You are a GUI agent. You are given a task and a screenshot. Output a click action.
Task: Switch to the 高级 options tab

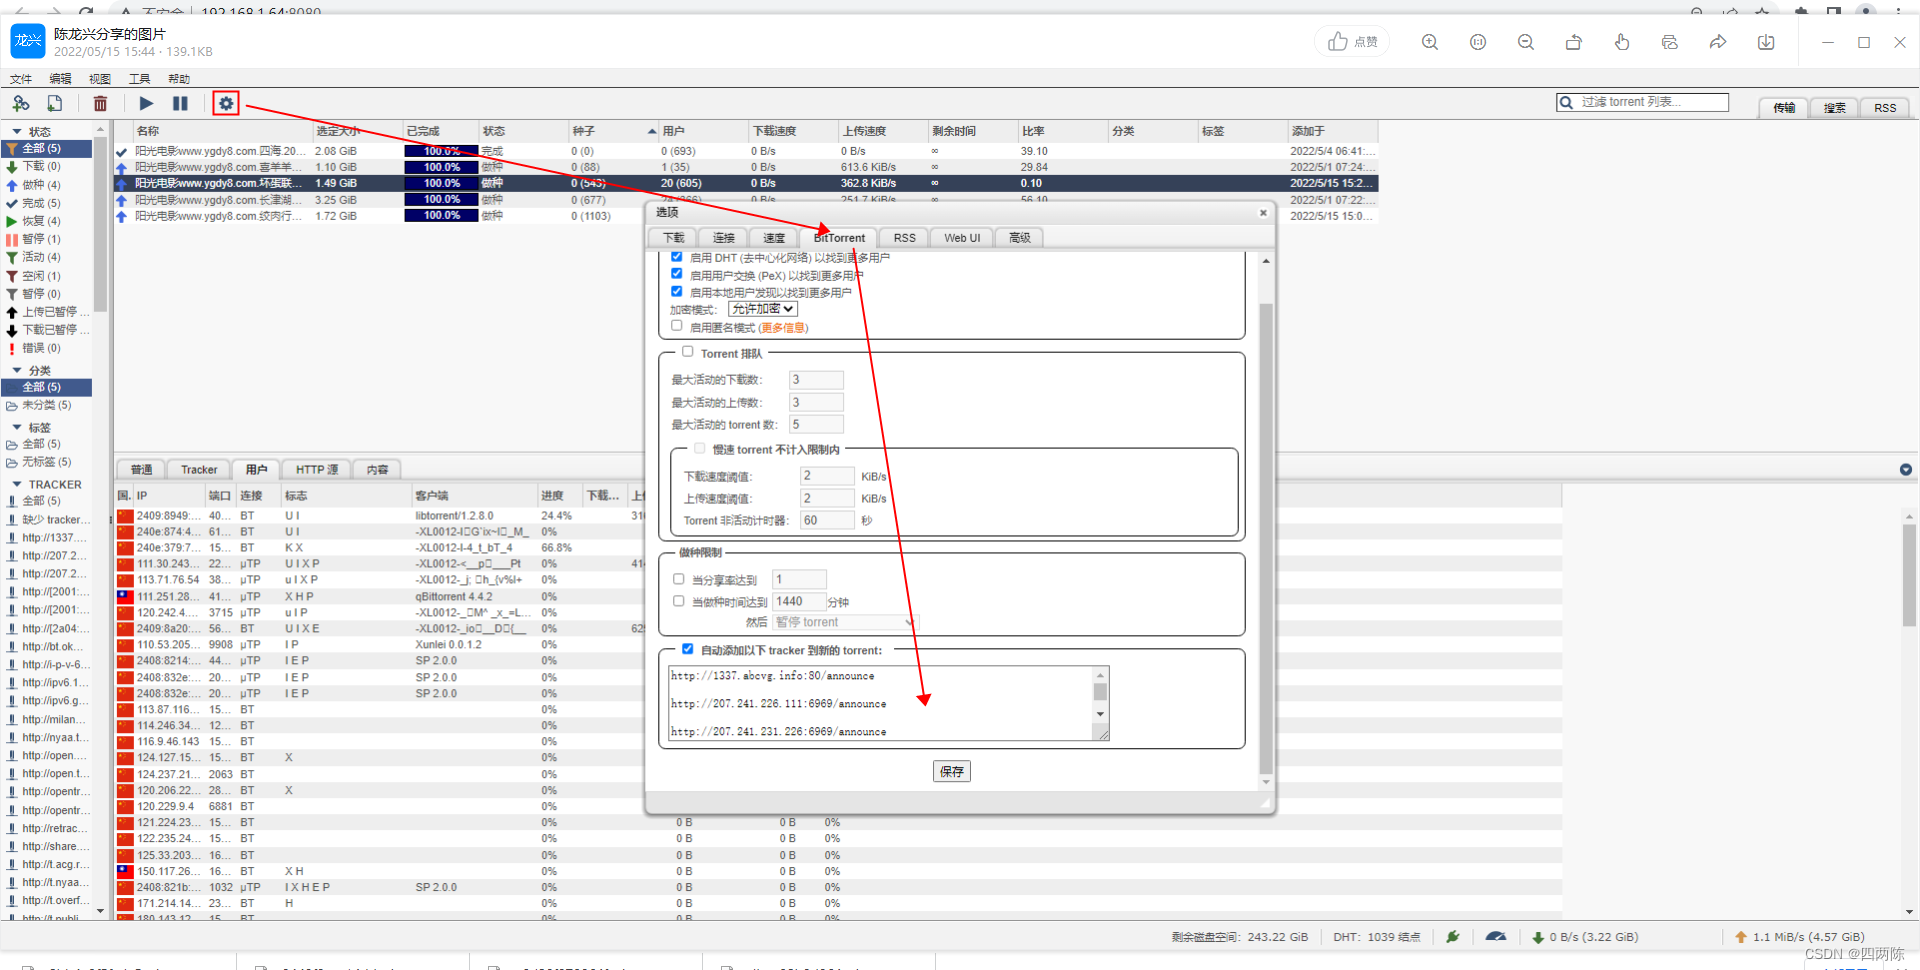(1019, 238)
